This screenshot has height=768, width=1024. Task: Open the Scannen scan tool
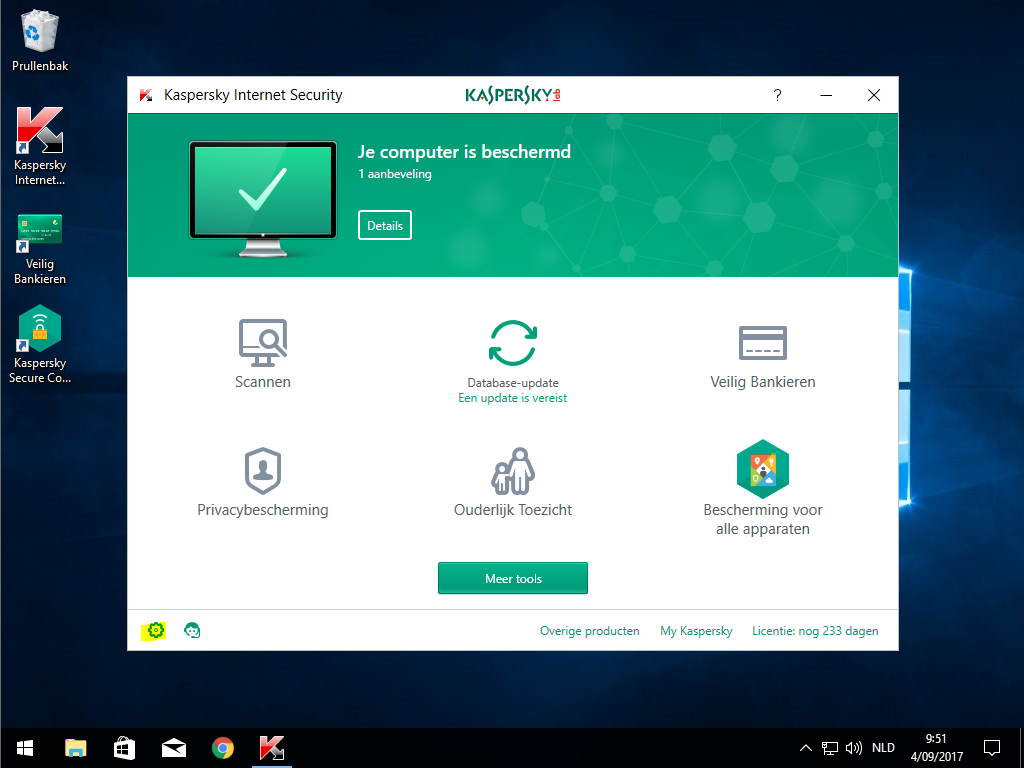(x=263, y=353)
